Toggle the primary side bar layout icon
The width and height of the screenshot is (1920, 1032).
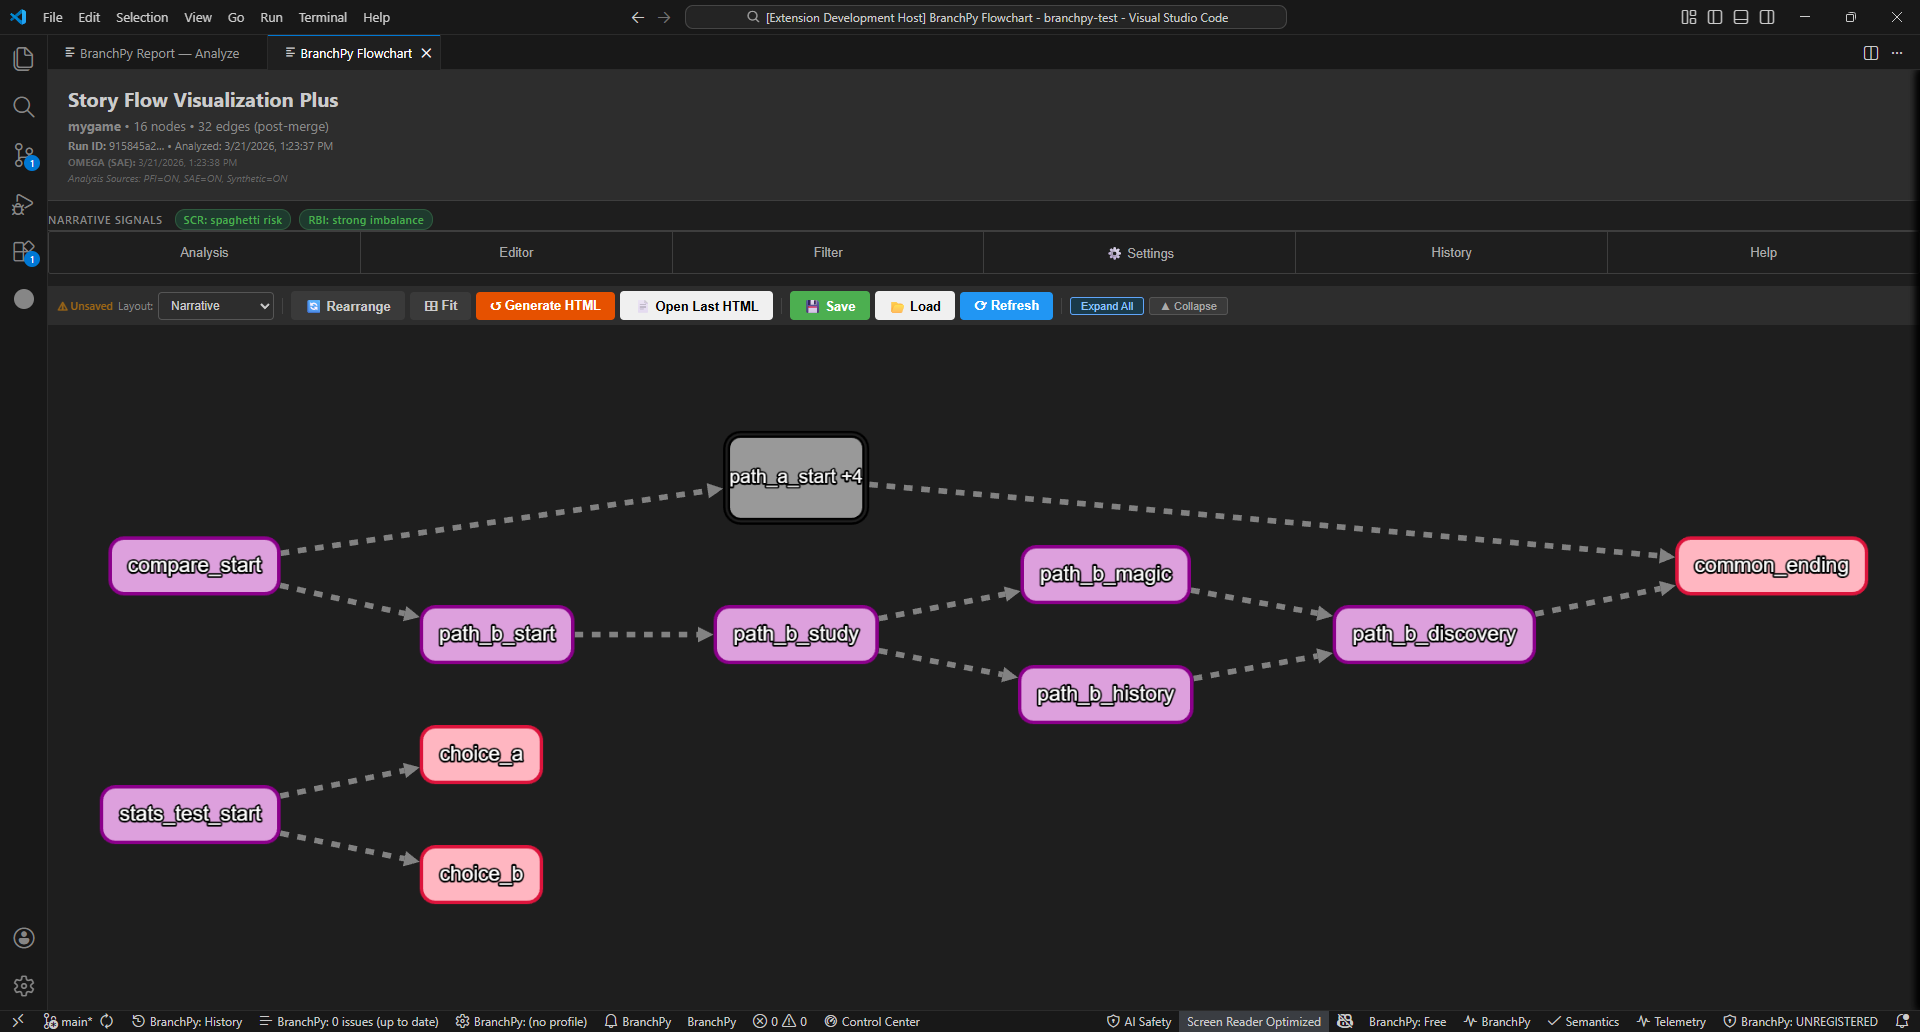1714,17
